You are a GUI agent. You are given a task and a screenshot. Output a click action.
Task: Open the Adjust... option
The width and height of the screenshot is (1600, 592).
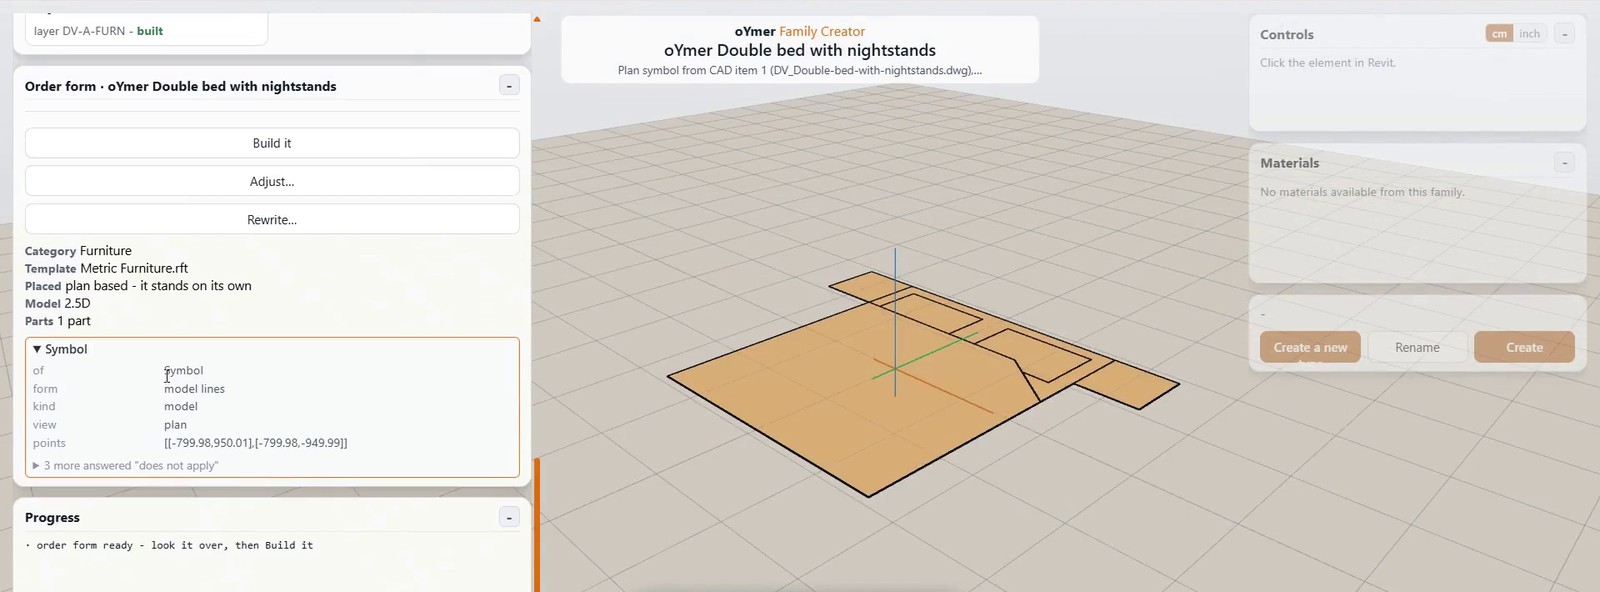click(272, 181)
